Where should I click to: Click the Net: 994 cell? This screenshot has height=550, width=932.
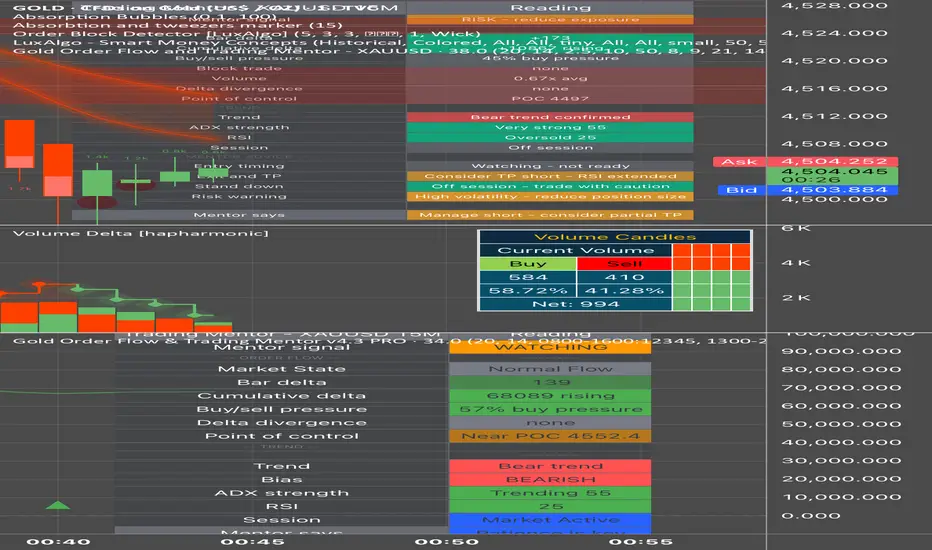575,304
